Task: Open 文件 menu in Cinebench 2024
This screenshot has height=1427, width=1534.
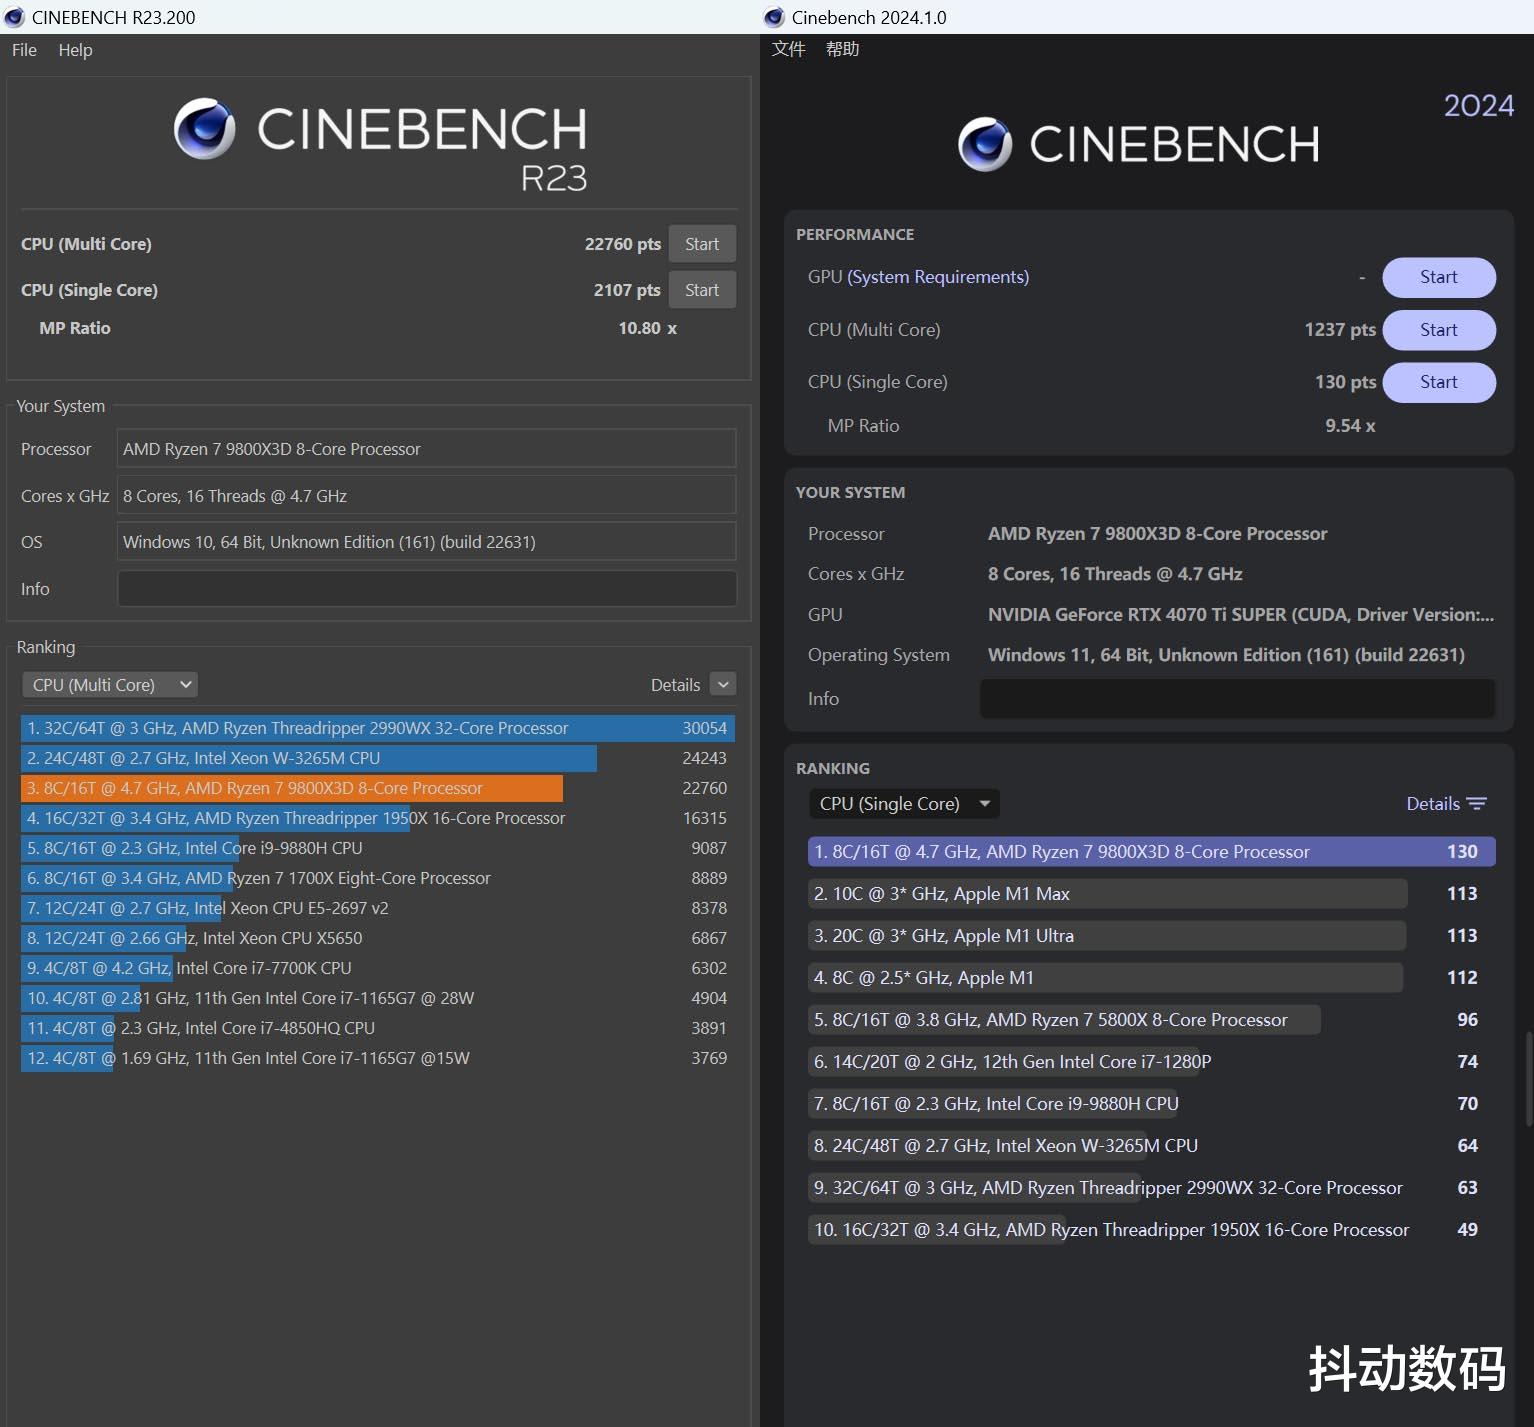Action: pos(788,49)
